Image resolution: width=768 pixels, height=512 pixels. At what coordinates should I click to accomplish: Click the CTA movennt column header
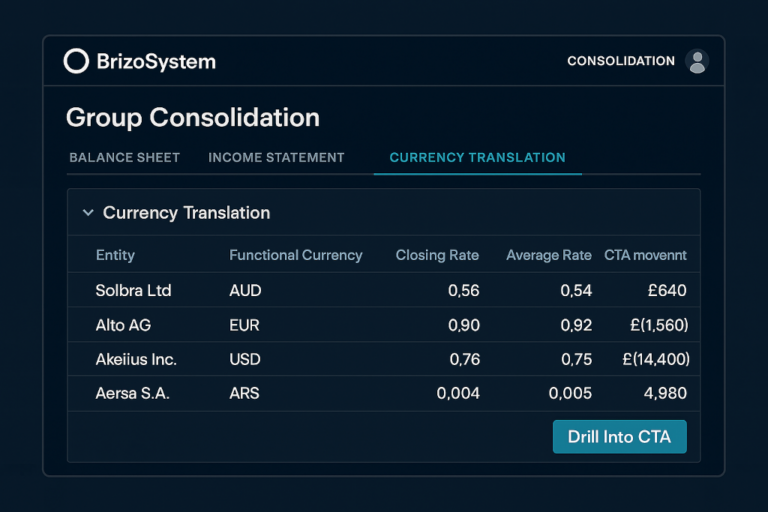(x=646, y=255)
